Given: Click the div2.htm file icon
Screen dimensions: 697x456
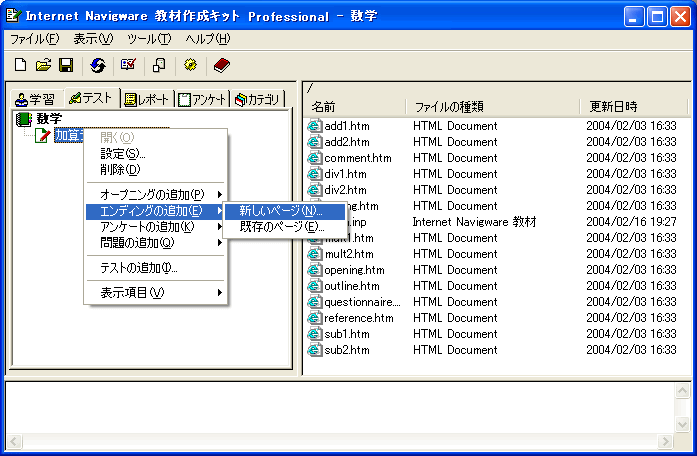Looking at the screenshot, I should 314,190.
